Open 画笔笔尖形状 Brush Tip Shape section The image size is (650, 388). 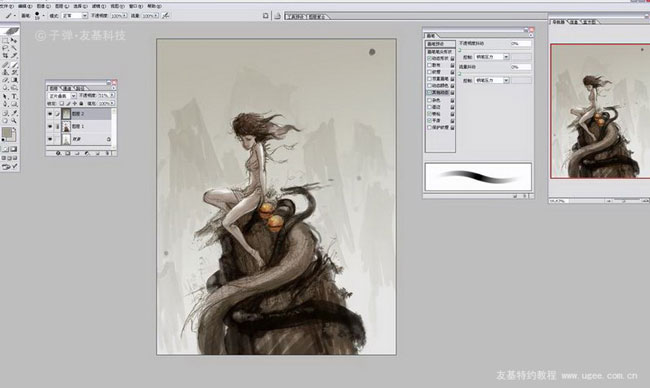pyautogui.click(x=440, y=52)
